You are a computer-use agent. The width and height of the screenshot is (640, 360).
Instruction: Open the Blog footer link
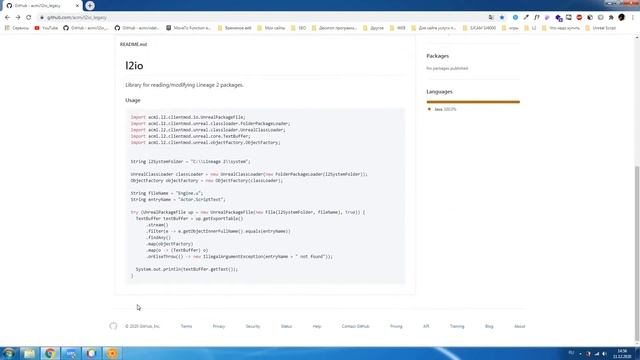click(x=489, y=327)
